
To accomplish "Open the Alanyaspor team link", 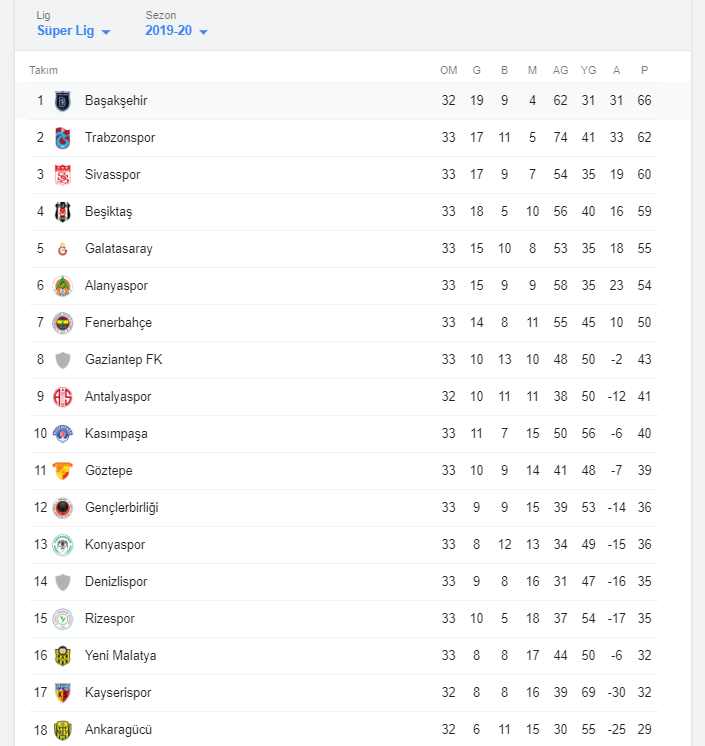I will [116, 286].
